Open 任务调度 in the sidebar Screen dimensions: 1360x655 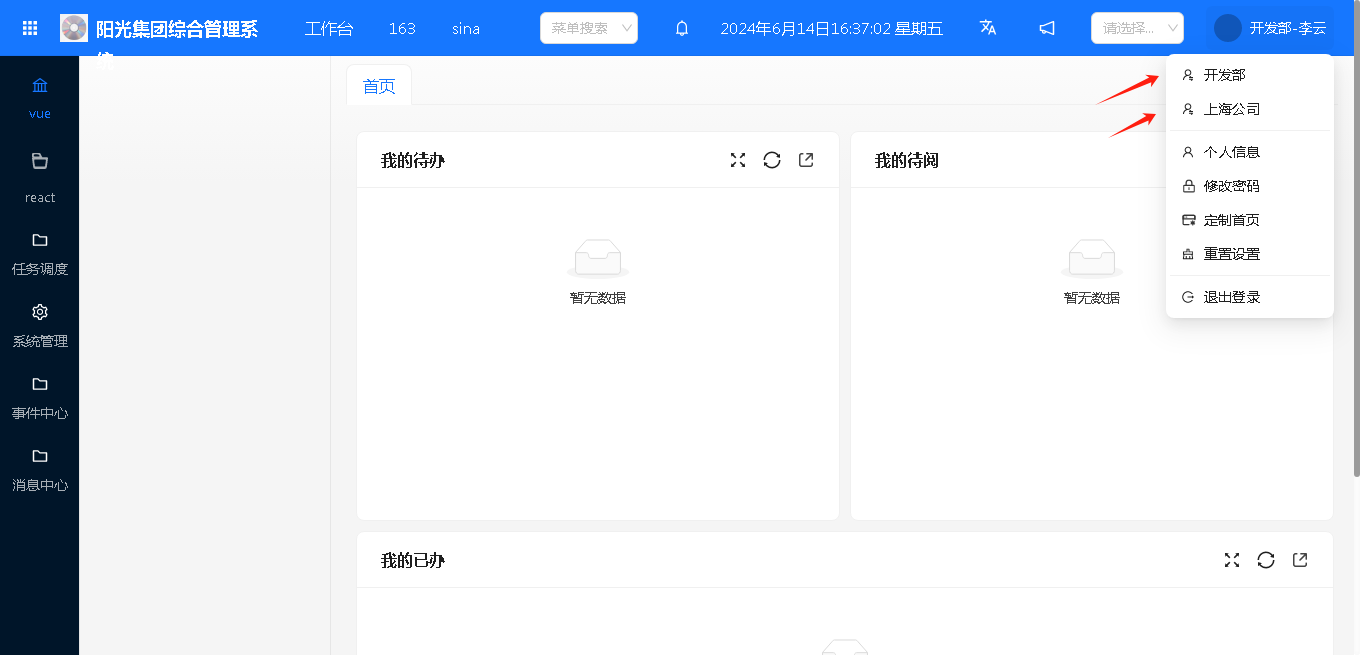[40, 253]
